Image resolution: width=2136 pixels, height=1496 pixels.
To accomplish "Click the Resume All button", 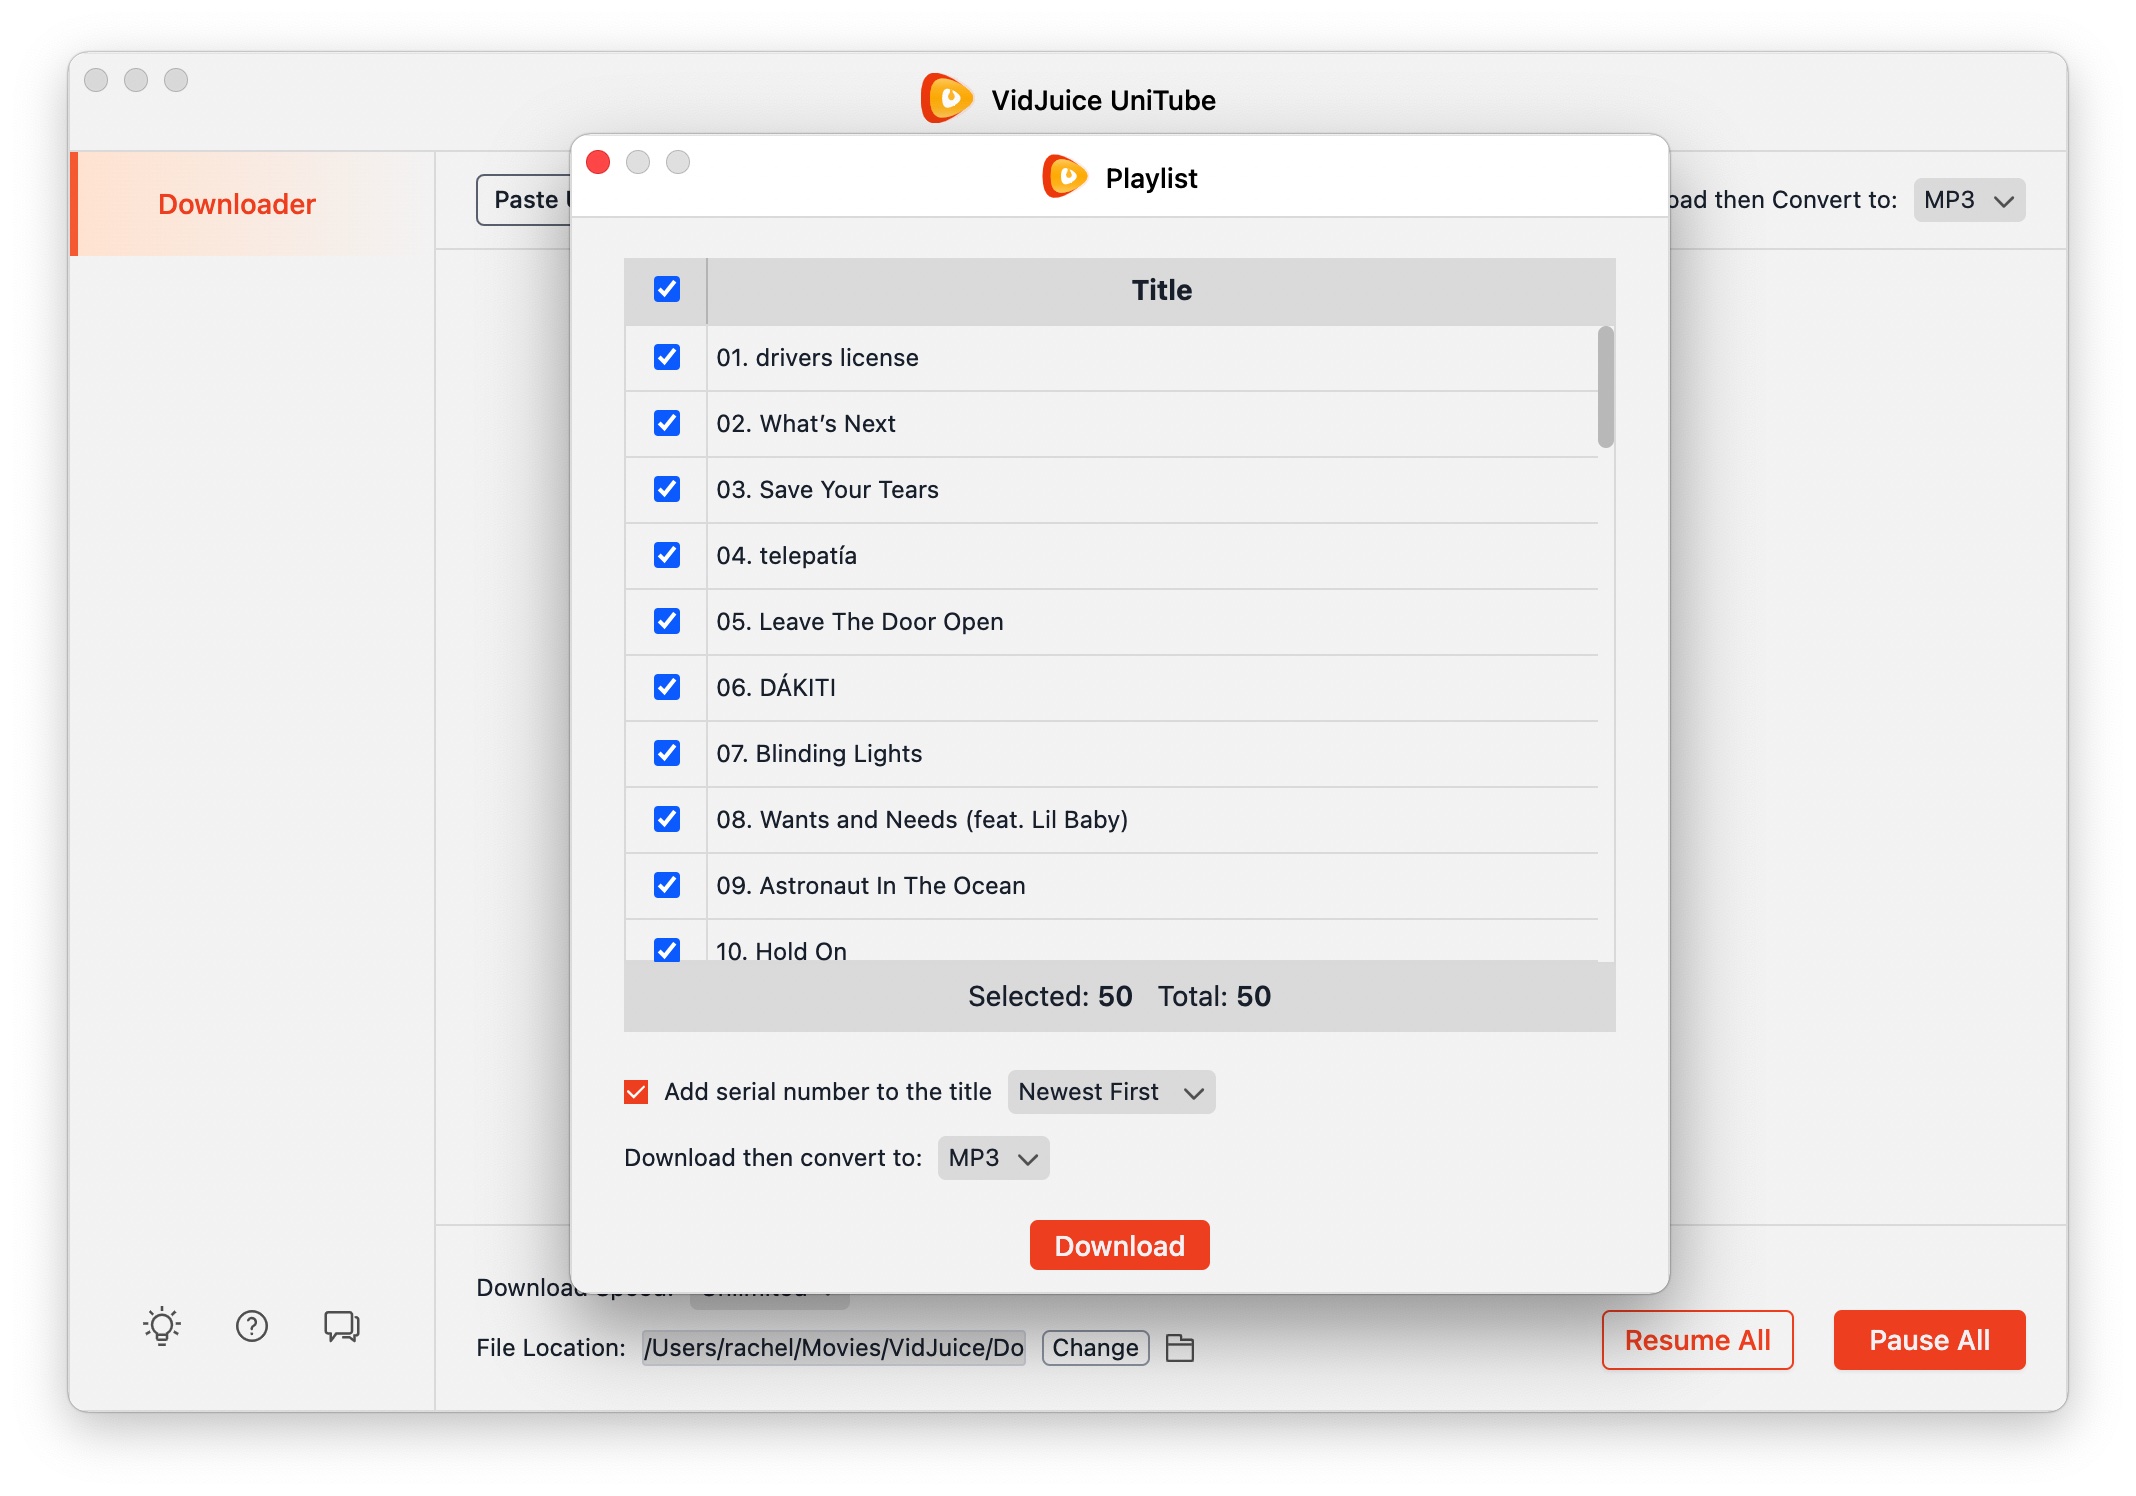I will pos(1698,1340).
